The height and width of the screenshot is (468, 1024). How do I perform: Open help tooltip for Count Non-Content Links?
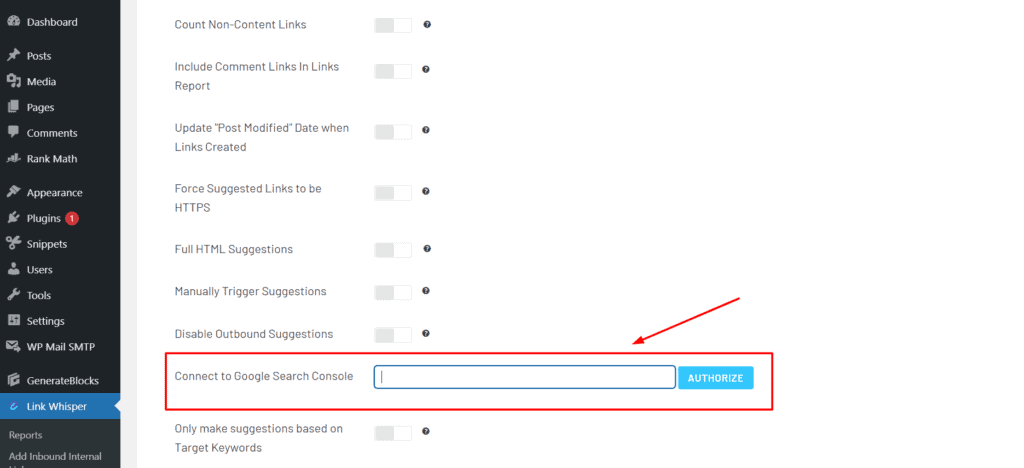point(427,24)
